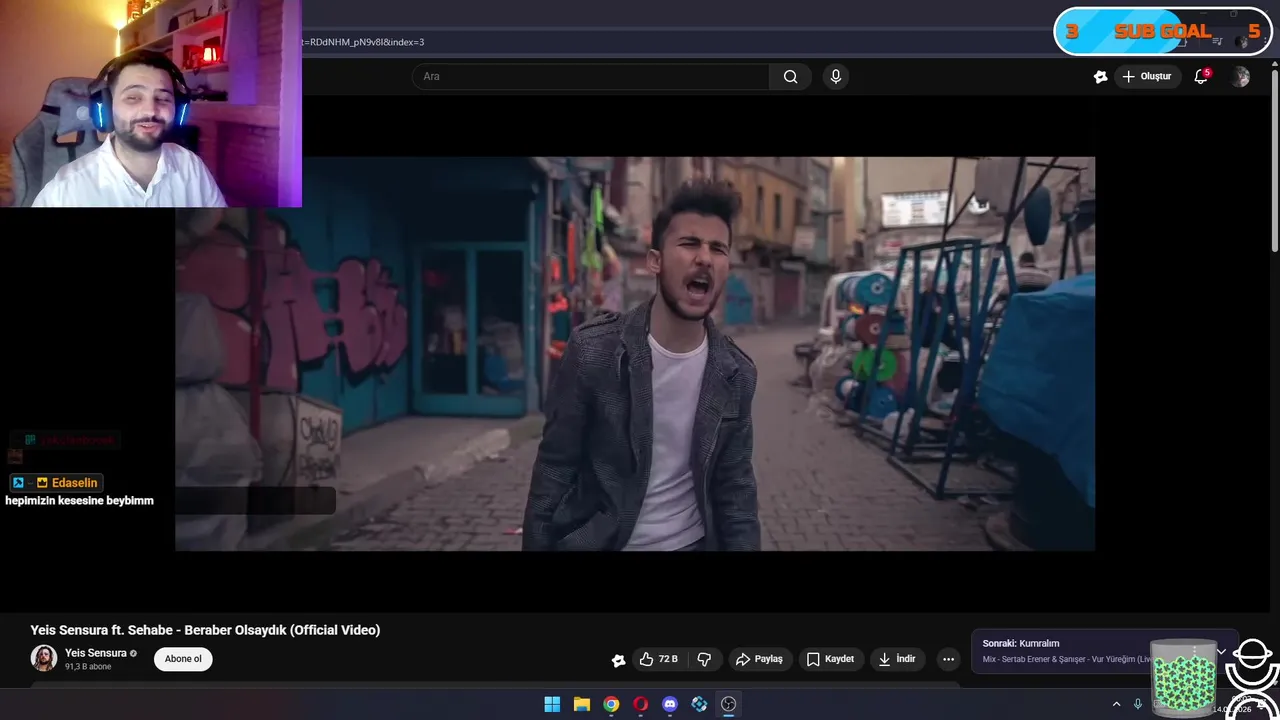This screenshot has height=720, width=1280.
Task: Grab the page vertical scrollbar
Action: click(1274, 160)
